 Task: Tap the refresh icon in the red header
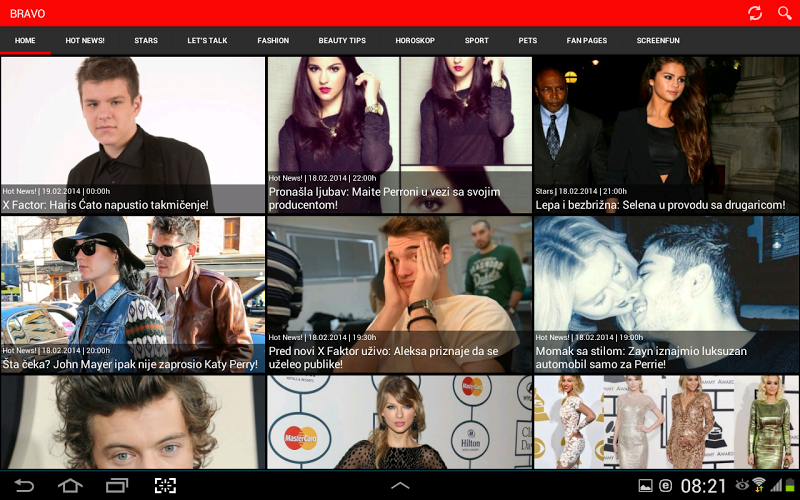coord(755,13)
